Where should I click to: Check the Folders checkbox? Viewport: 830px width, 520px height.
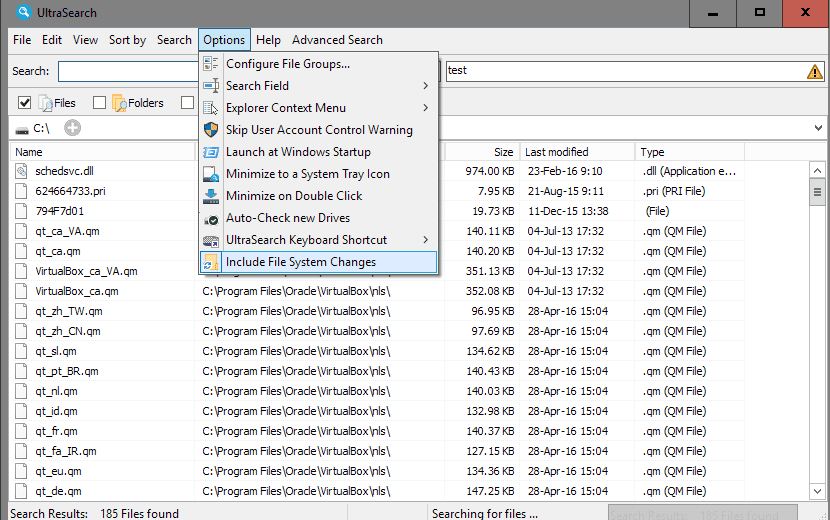click(99, 103)
